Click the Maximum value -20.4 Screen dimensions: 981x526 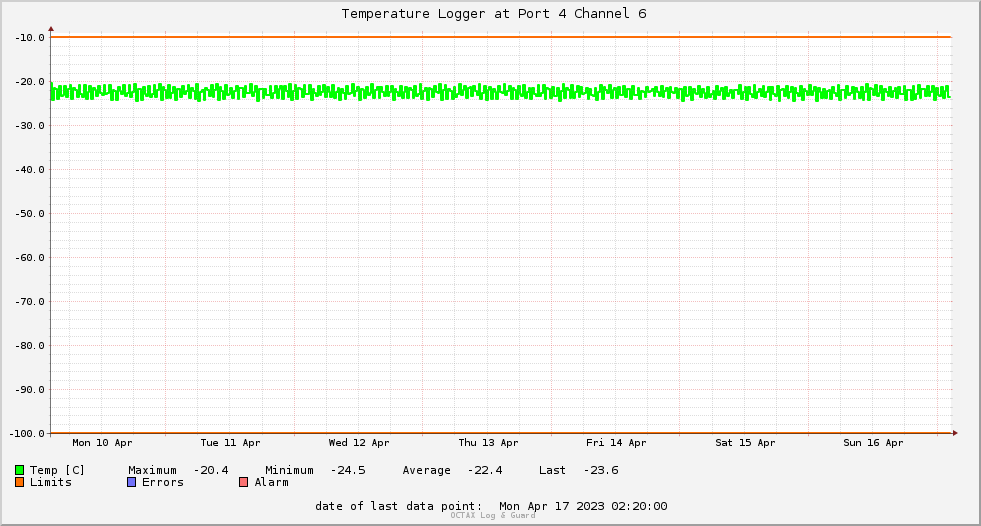coord(211,470)
